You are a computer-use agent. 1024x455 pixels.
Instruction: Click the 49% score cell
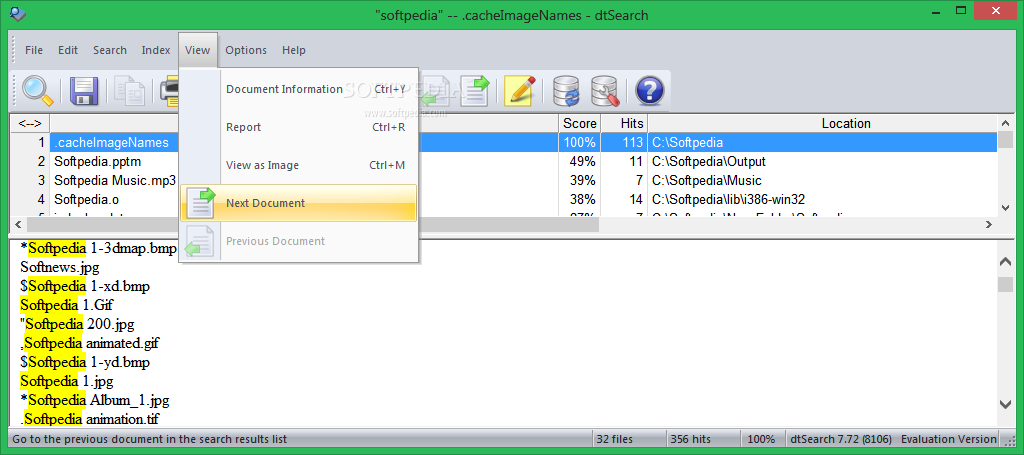pos(580,161)
